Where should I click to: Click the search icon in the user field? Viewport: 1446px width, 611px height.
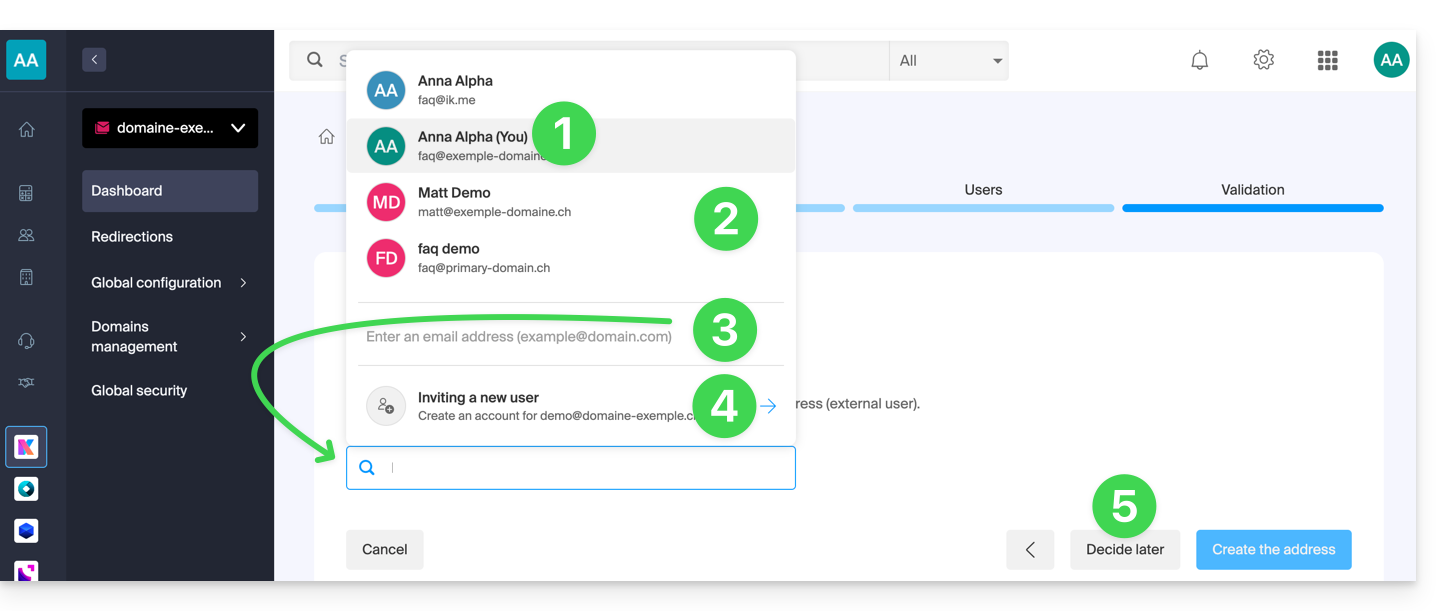click(367, 467)
